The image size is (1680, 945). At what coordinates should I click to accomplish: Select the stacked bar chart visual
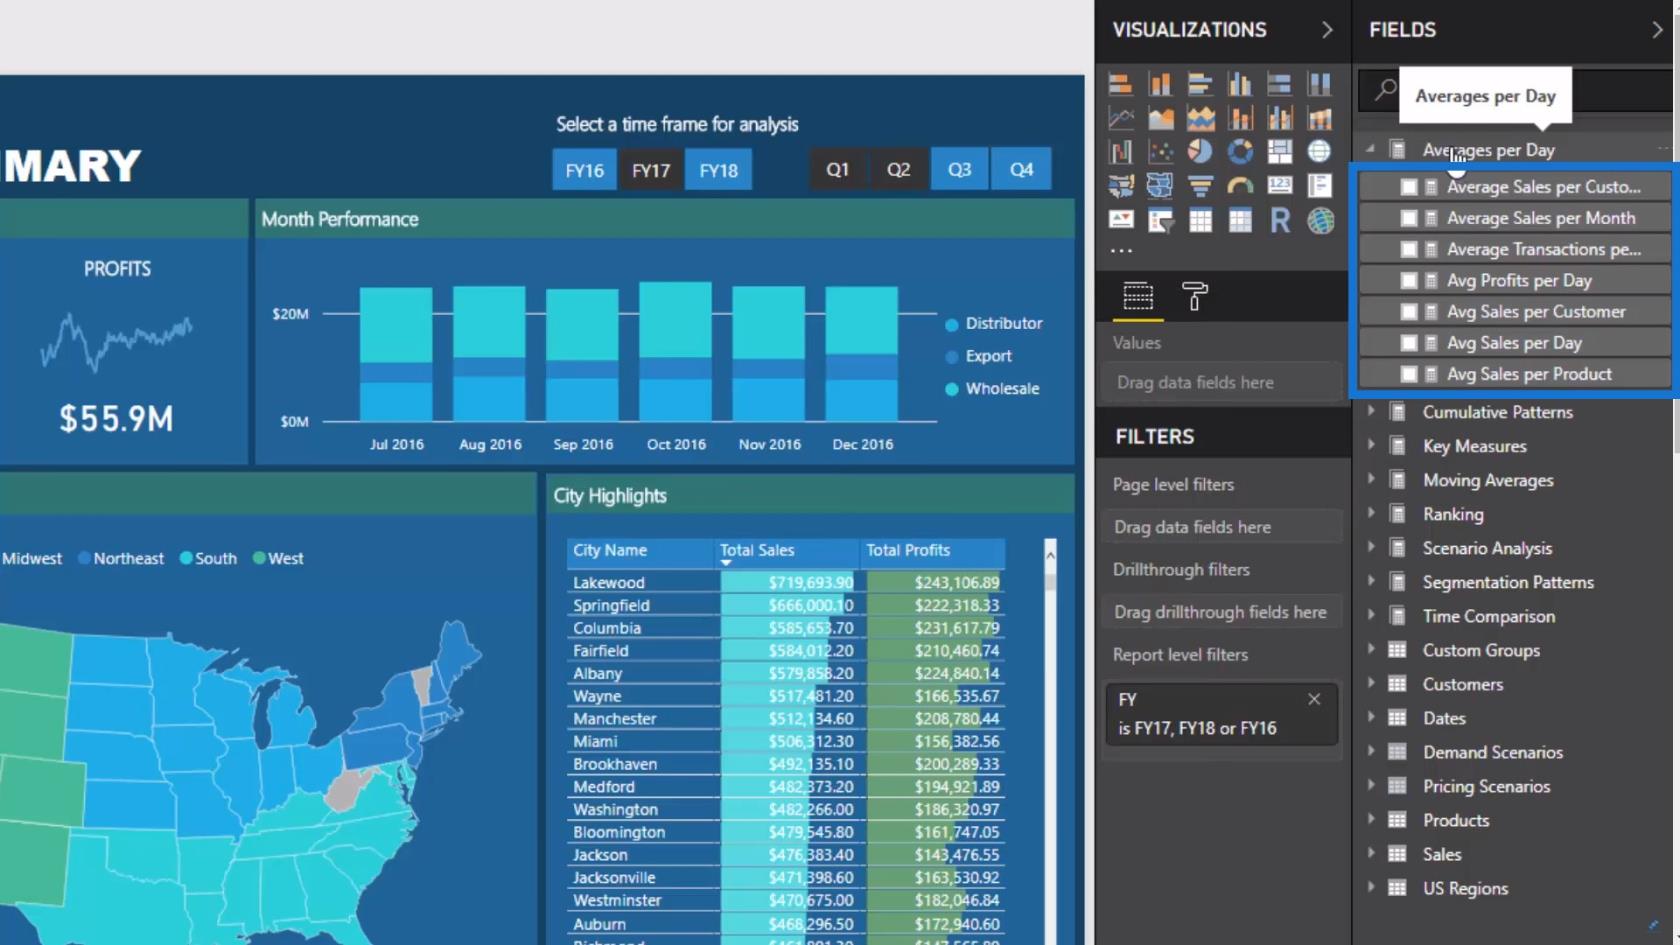click(1121, 84)
